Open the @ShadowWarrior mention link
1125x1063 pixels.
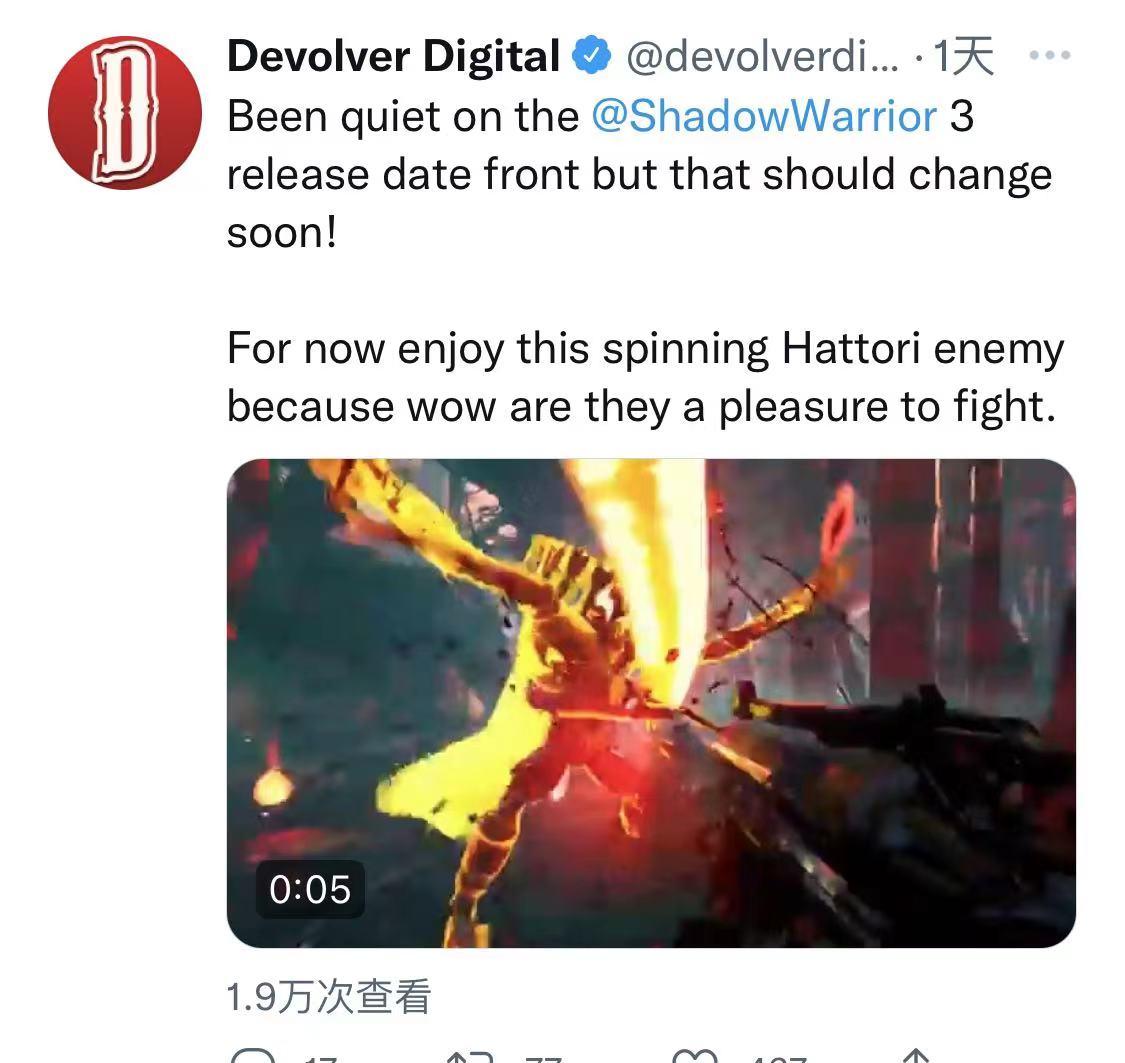click(765, 115)
